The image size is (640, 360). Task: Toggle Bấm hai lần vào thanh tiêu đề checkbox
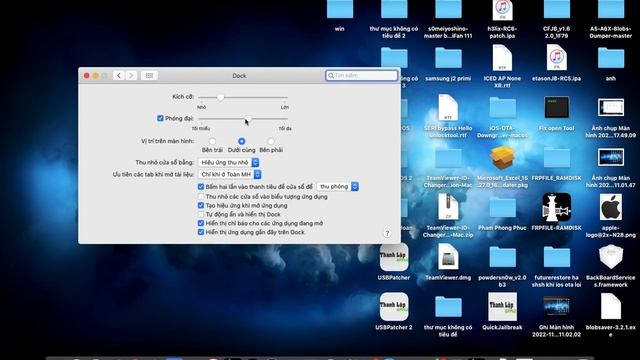(201, 187)
